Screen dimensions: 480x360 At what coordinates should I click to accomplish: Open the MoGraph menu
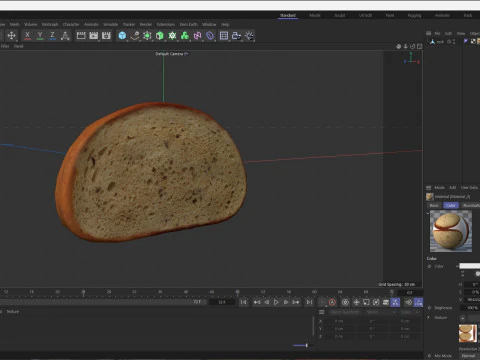[50, 24]
